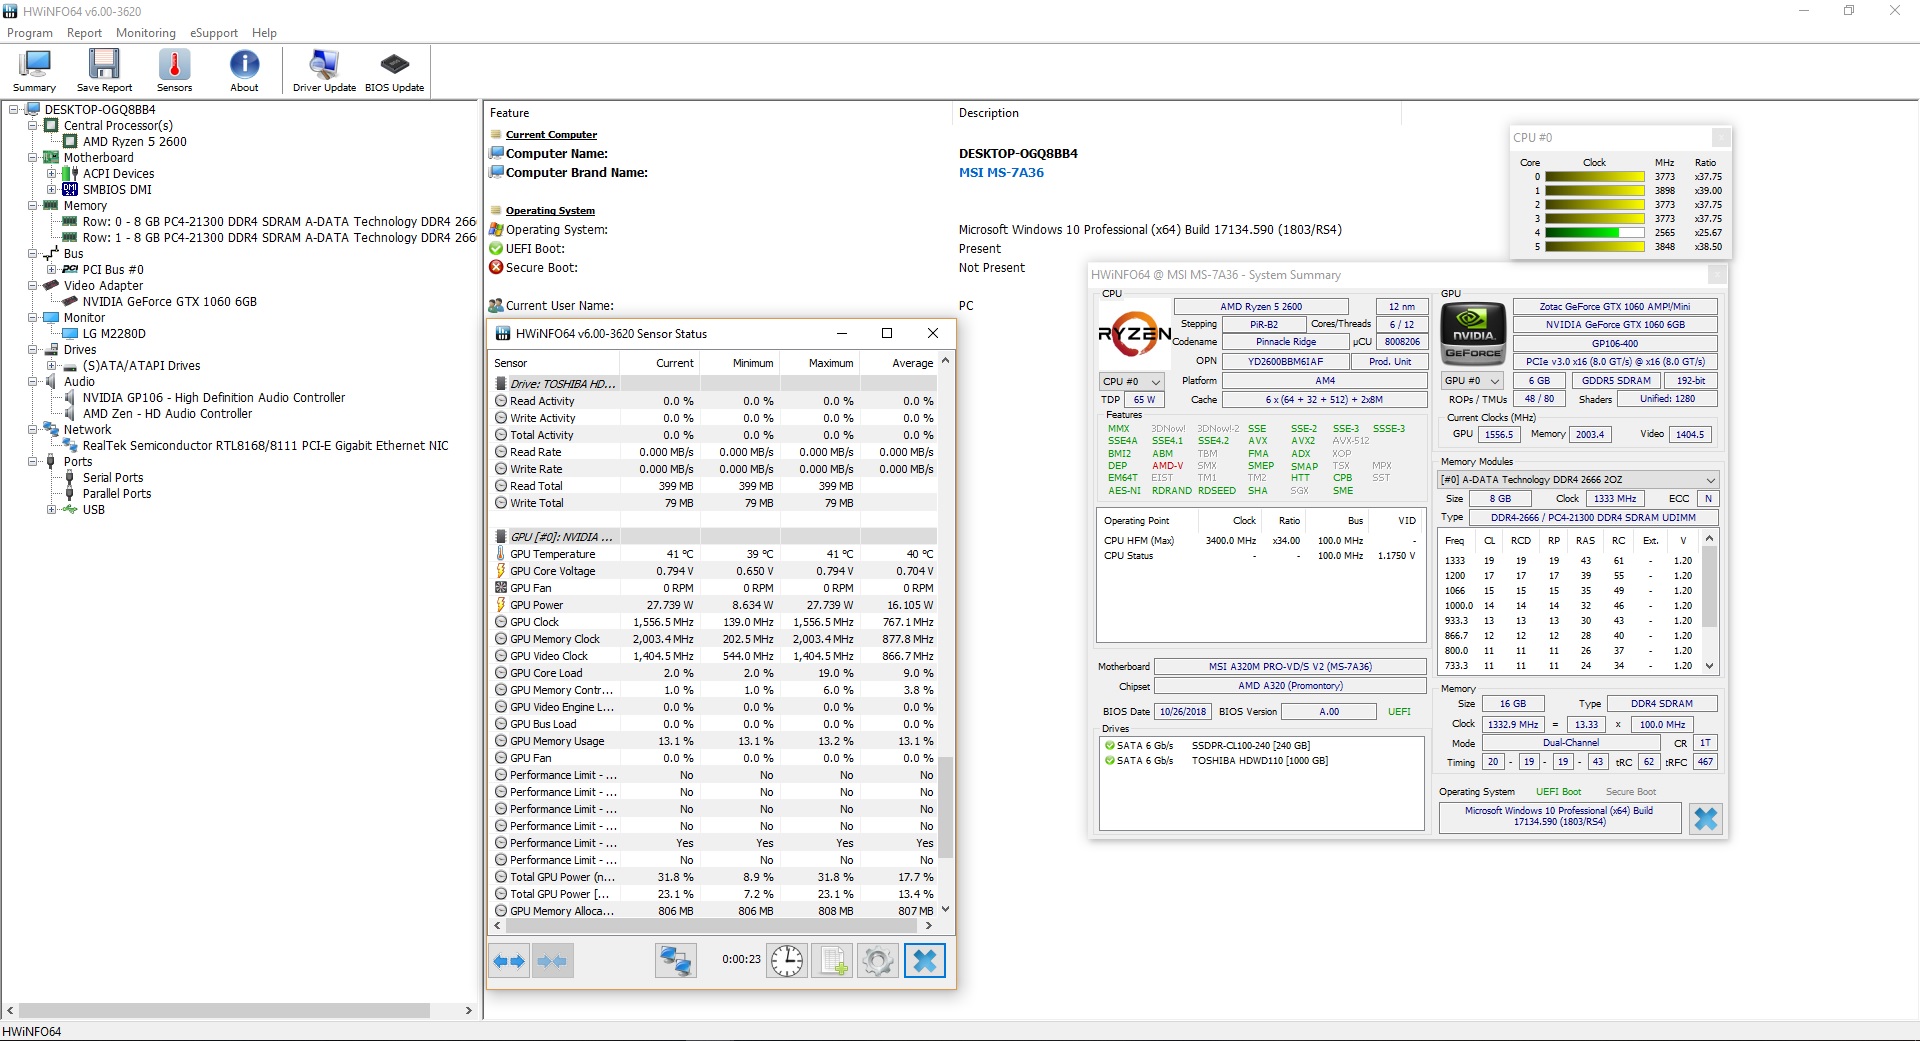The image size is (1925, 1041).
Task: Close System Summary via blue X icon
Action: pyautogui.click(x=1706, y=819)
